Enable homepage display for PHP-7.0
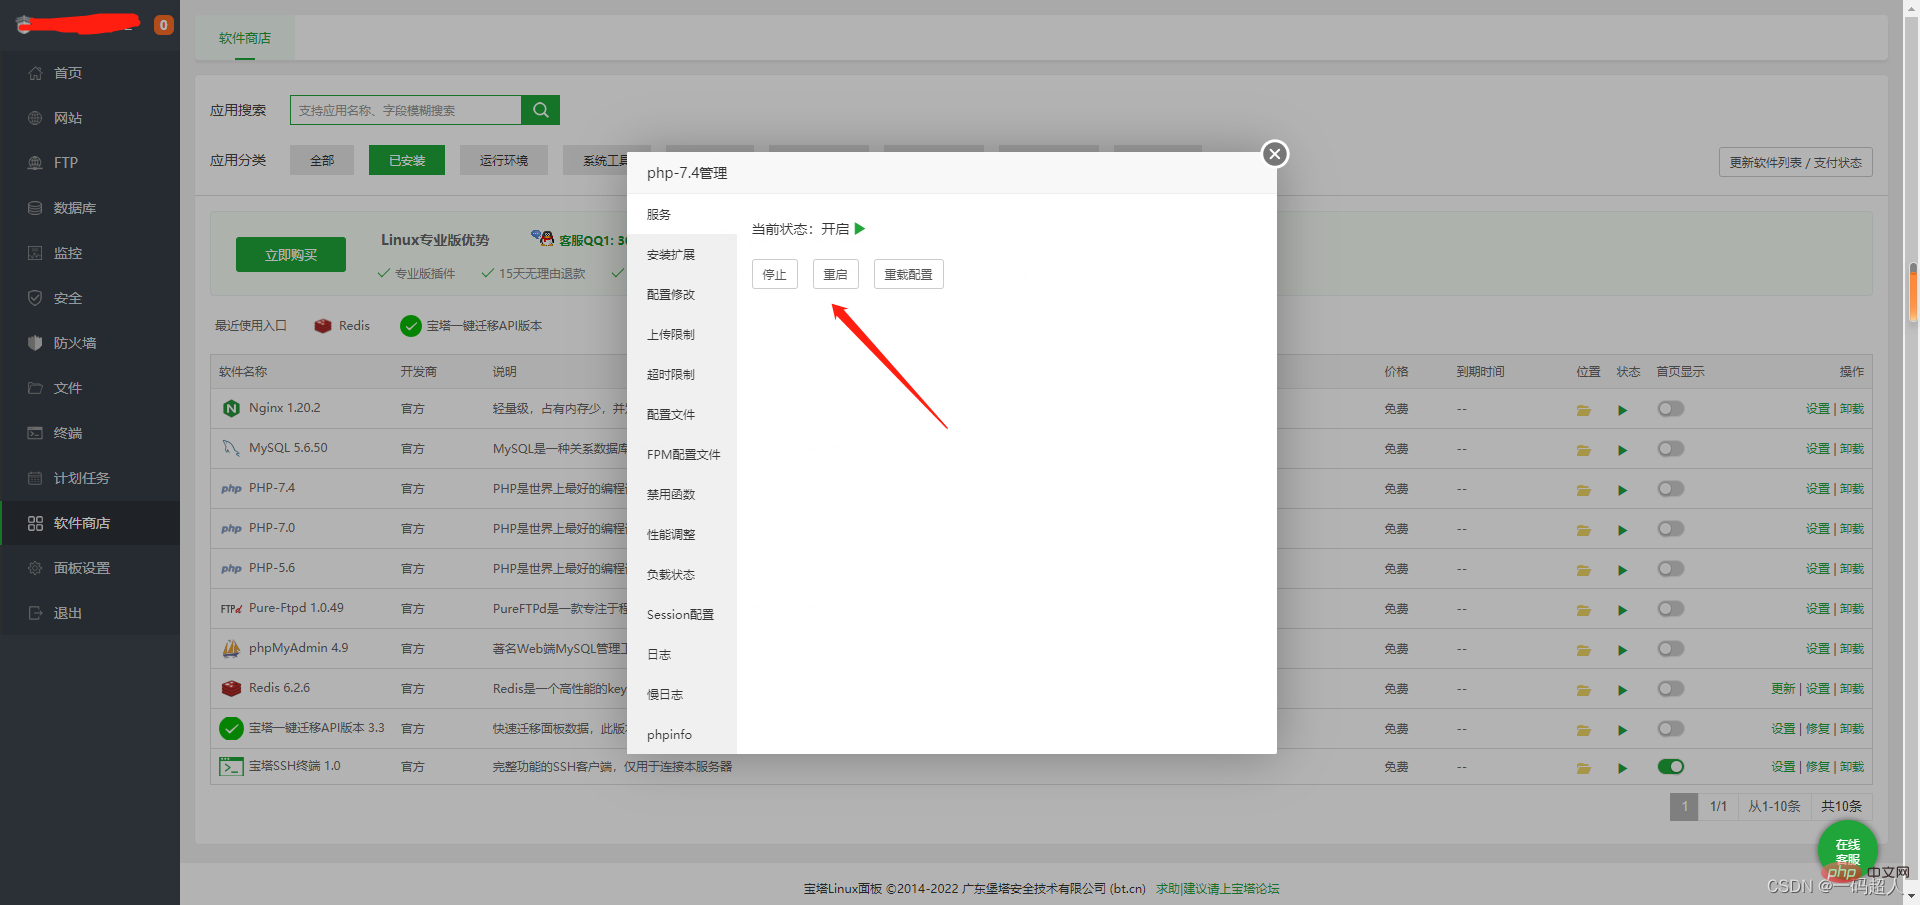 [1670, 529]
